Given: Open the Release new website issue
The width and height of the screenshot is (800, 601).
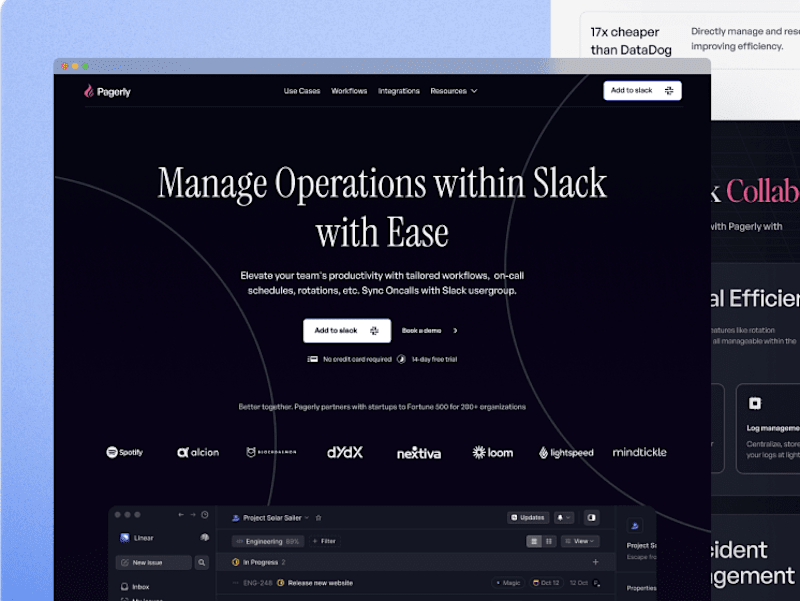Looking at the screenshot, I should pyautogui.click(x=320, y=583).
